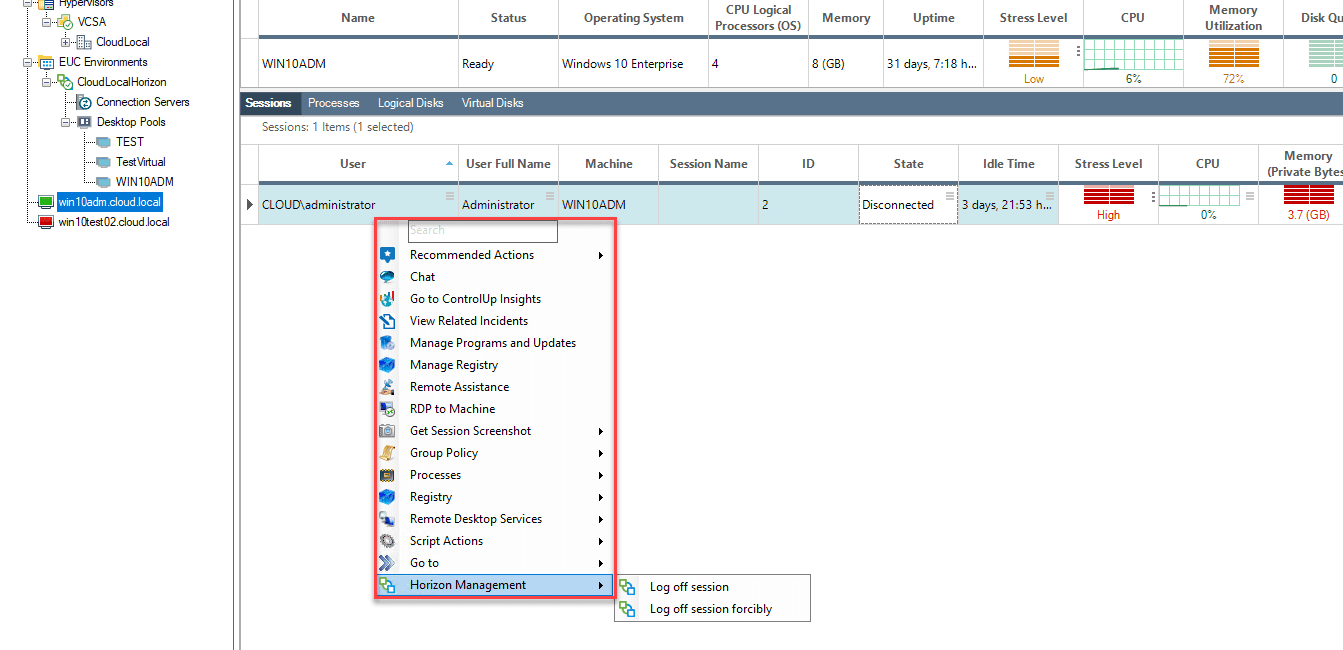Image resolution: width=1343 pixels, height=650 pixels.
Task: Expand the CloudLocal tree node
Action: [66, 42]
